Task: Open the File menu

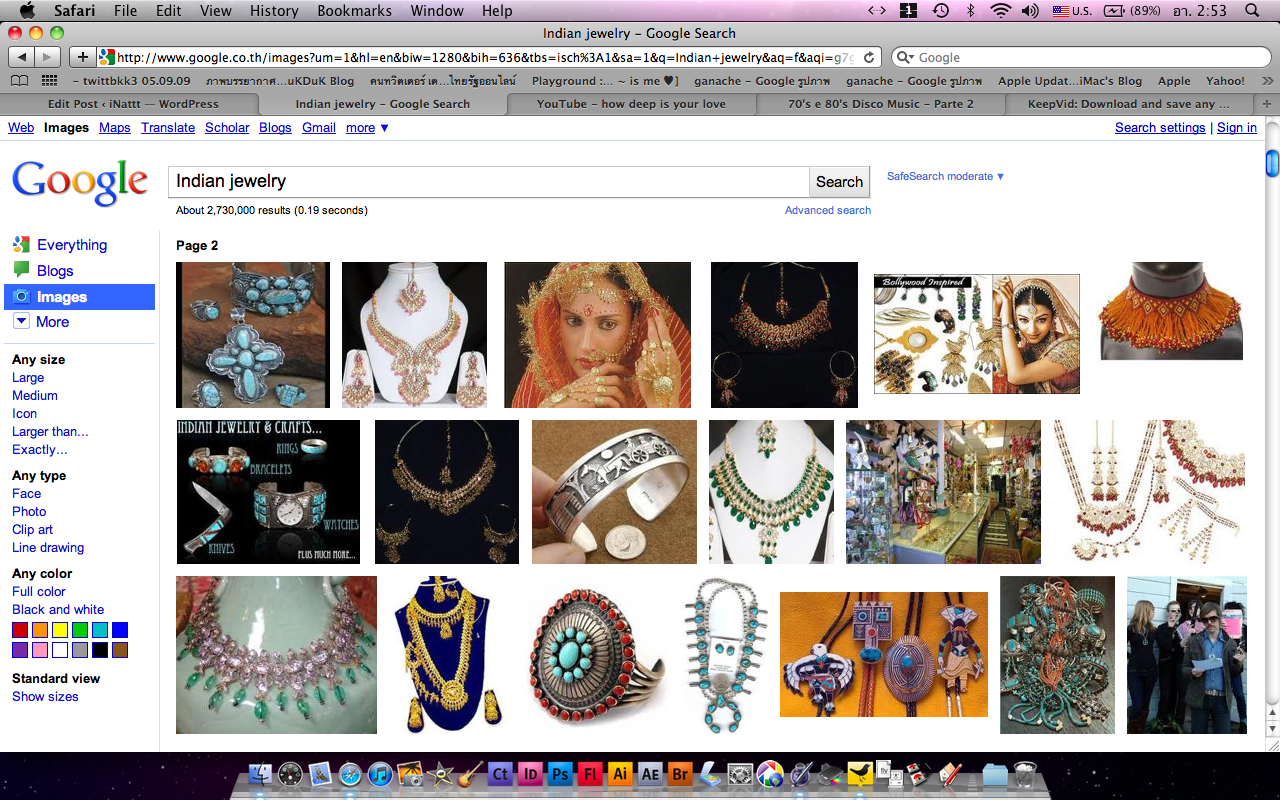Action: tap(125, 11)
